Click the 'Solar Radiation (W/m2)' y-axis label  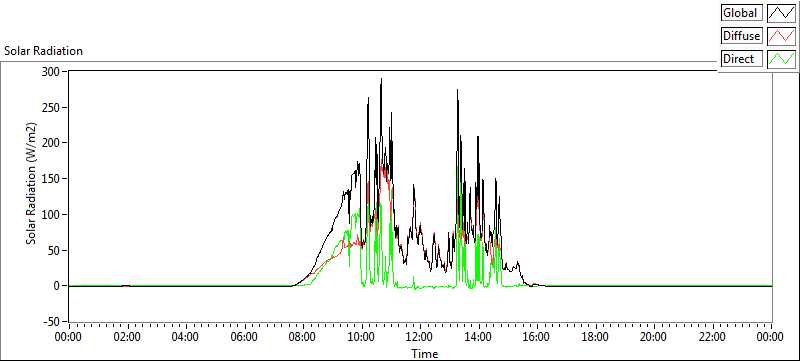point(31,184)
